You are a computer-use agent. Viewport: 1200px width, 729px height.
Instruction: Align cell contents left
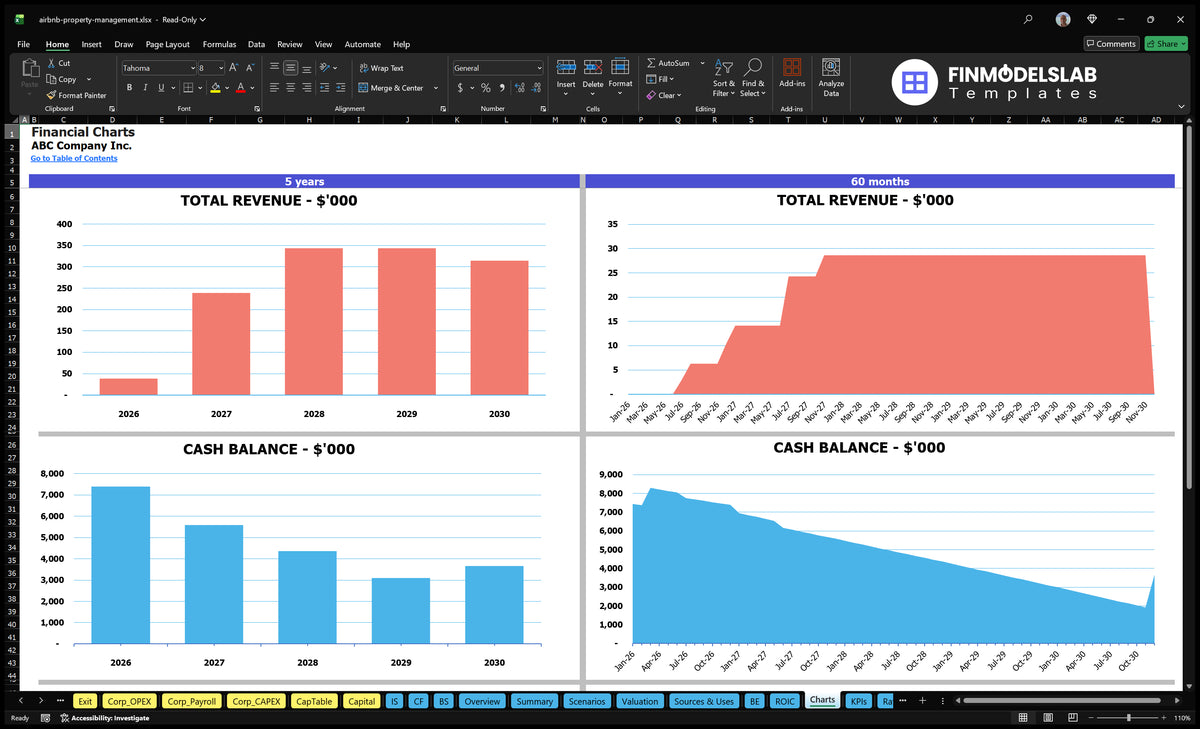(274, 88)
